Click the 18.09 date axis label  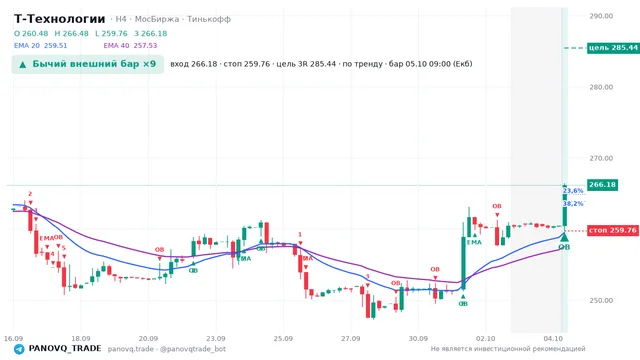[81, 338]
